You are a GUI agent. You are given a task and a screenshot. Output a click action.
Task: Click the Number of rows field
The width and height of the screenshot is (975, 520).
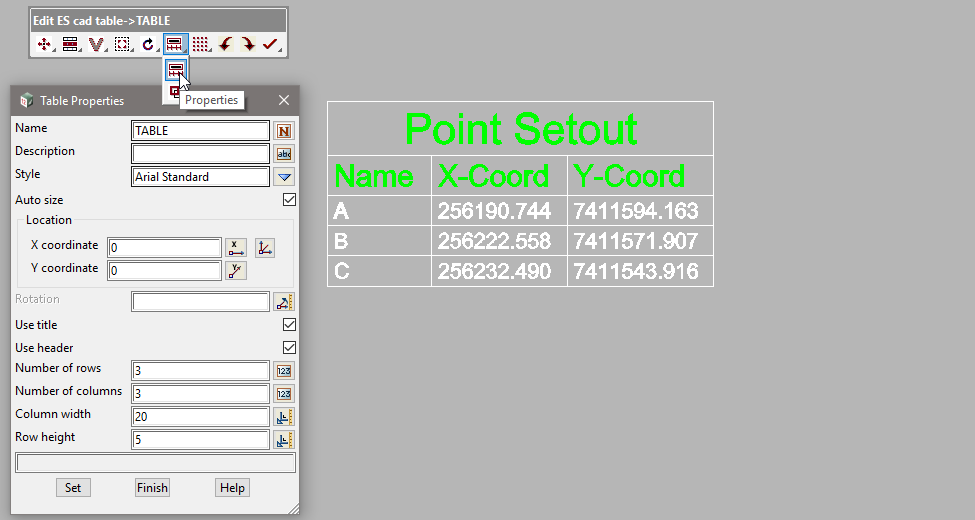(200, 371)
